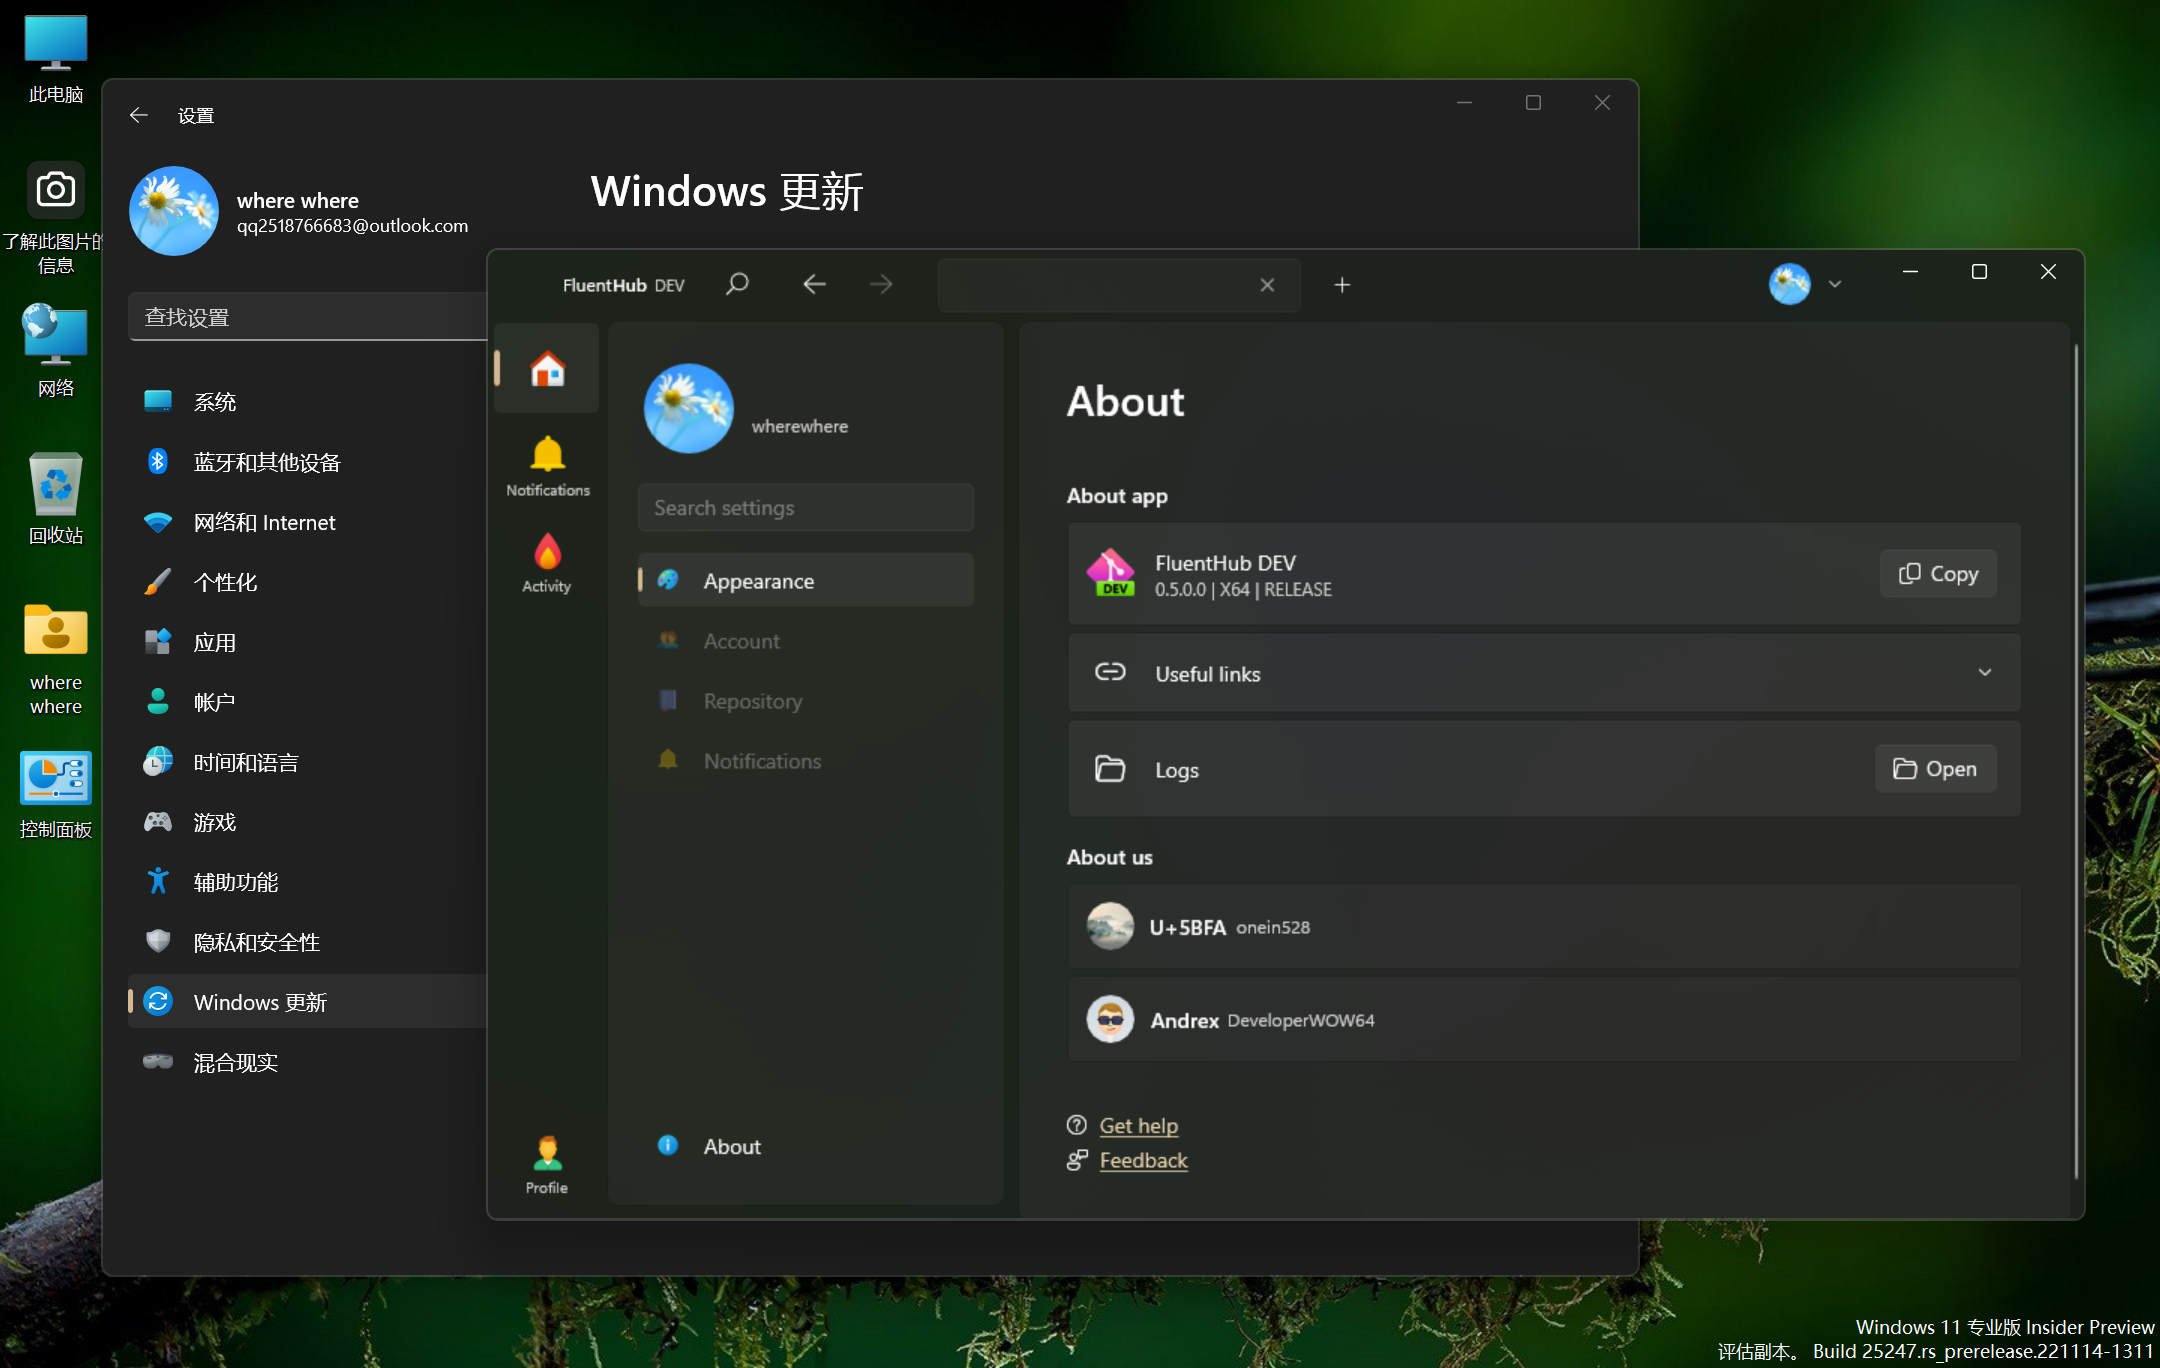Click the Logs folder icon
Image resolution: width=2160 pixels, height=1368 pixels.
[x=1110, y=769]
